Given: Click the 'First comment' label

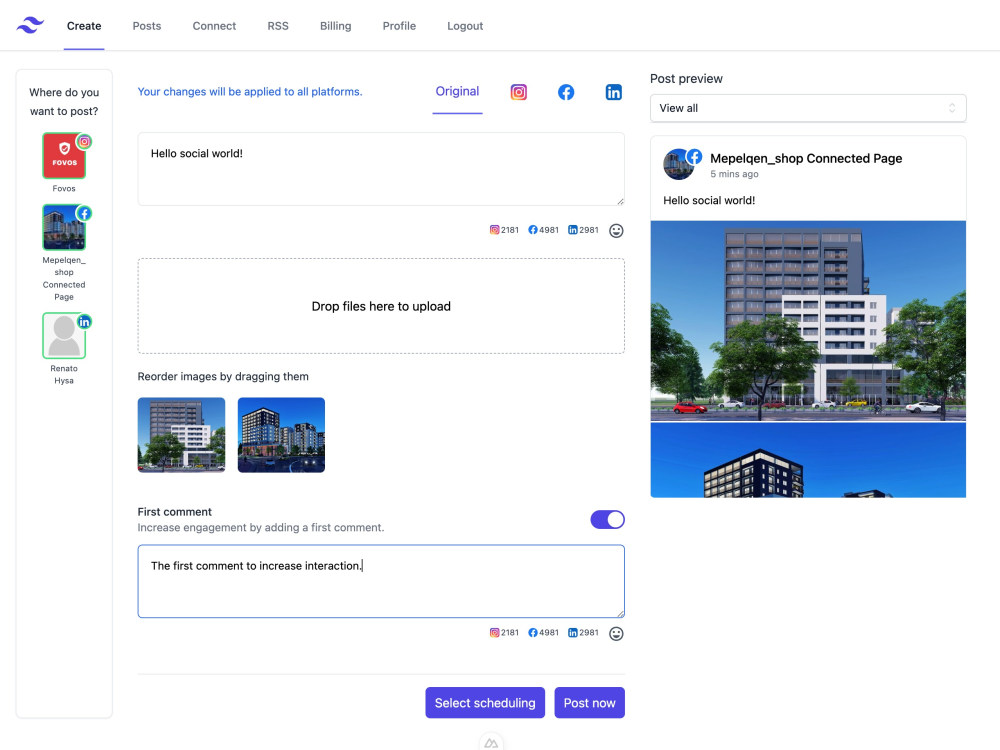Looking at the screenshot, I should tap(175, 511).
